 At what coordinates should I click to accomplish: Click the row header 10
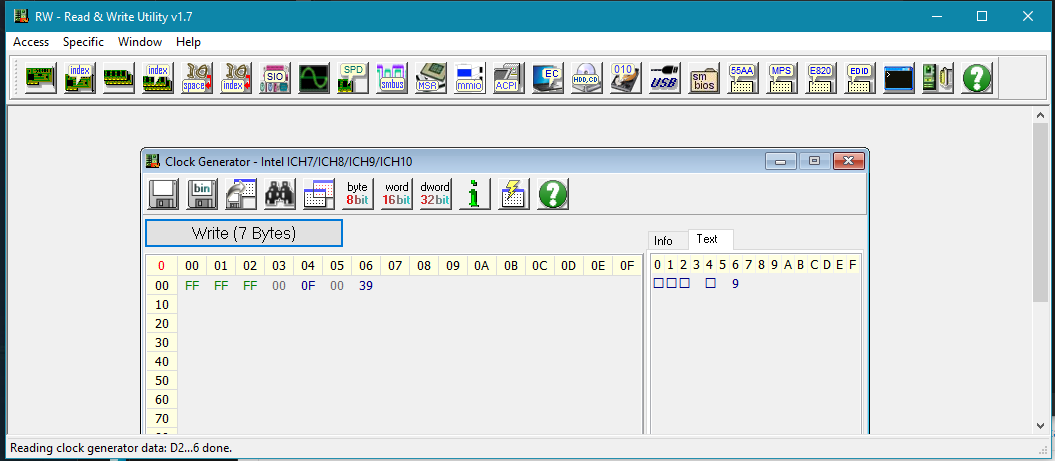pos(161,305)
